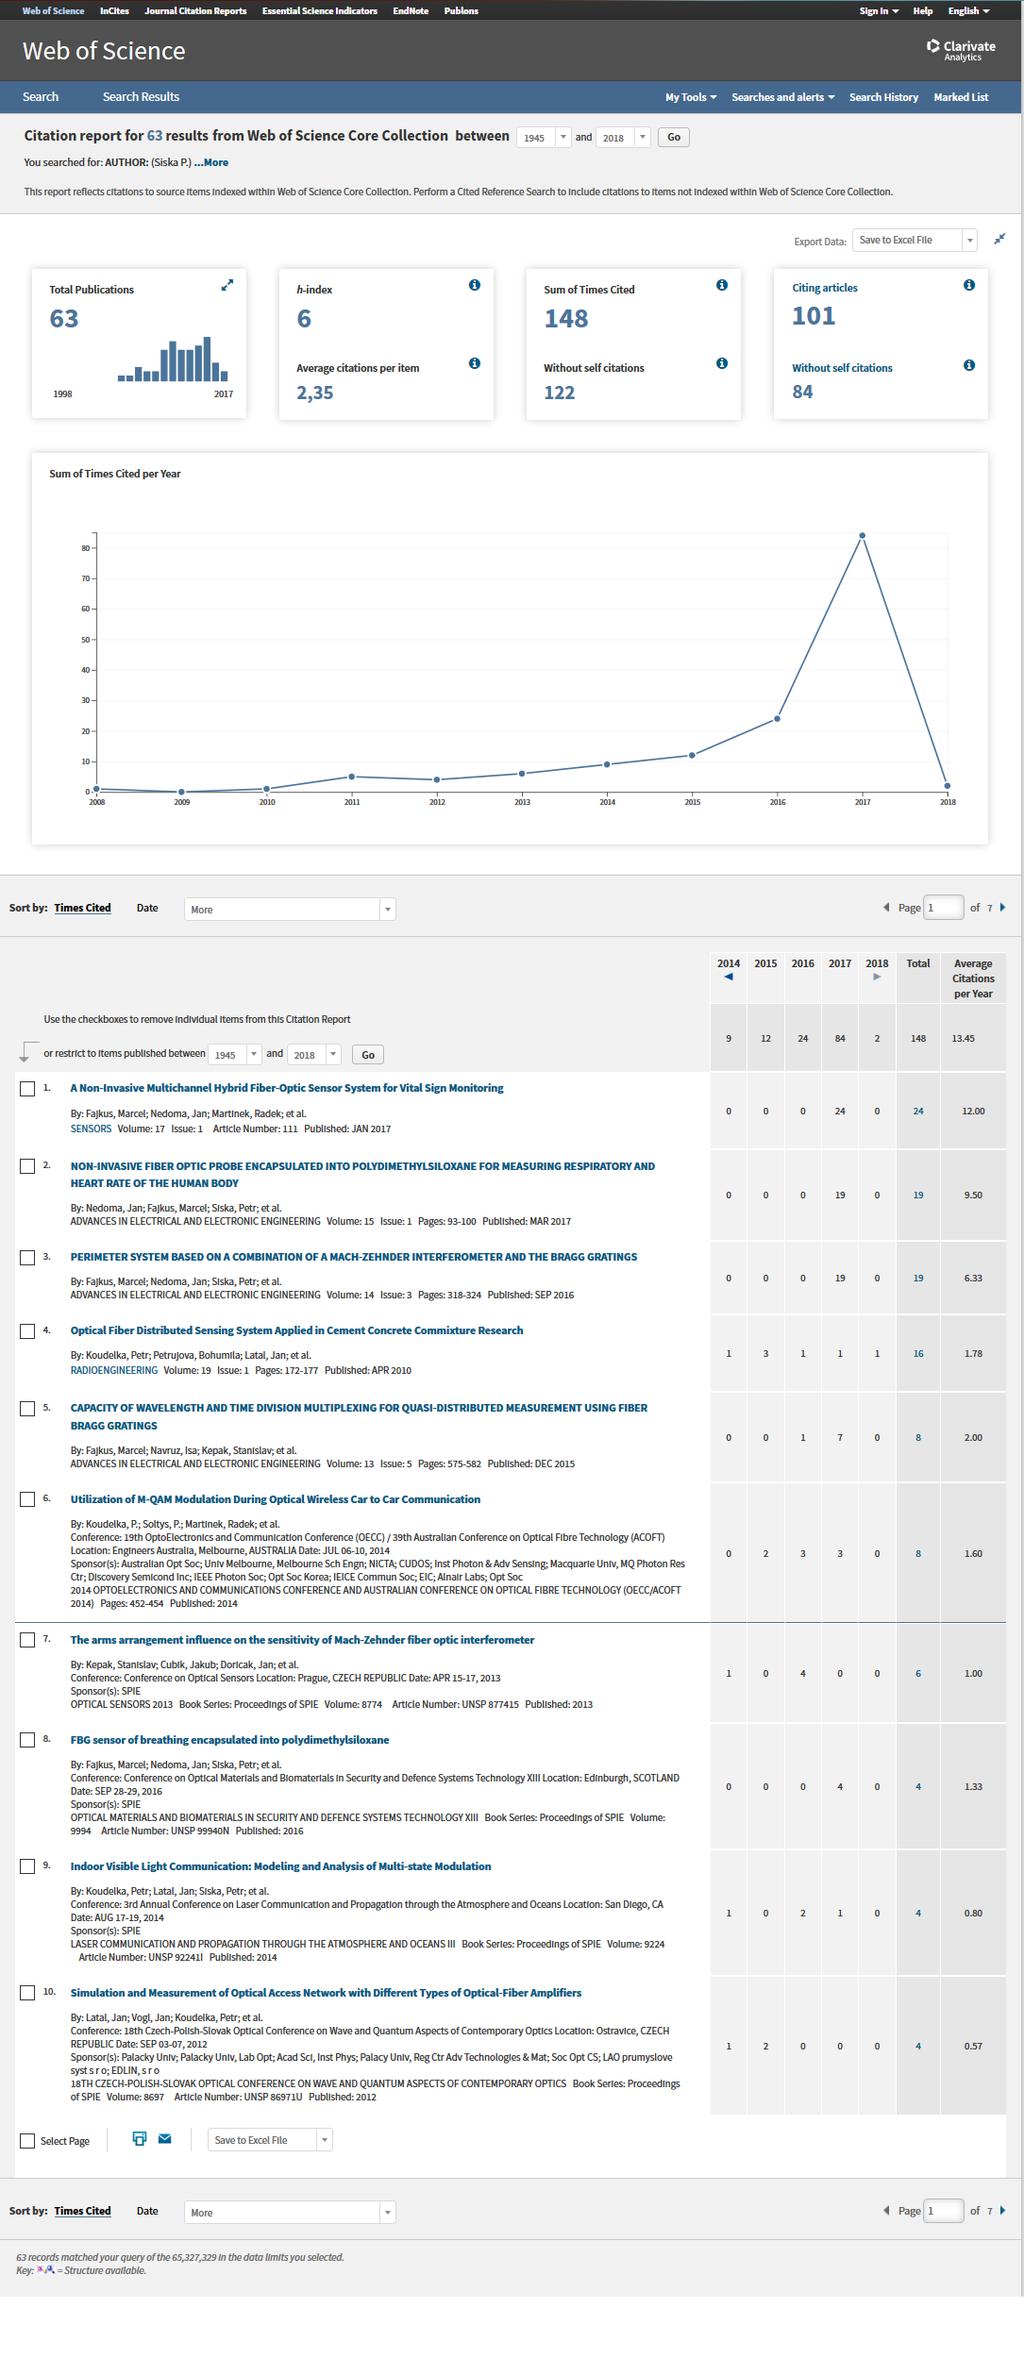Click the print icon near Select Page
1024x2375 pixels.
coord(139,2139)
